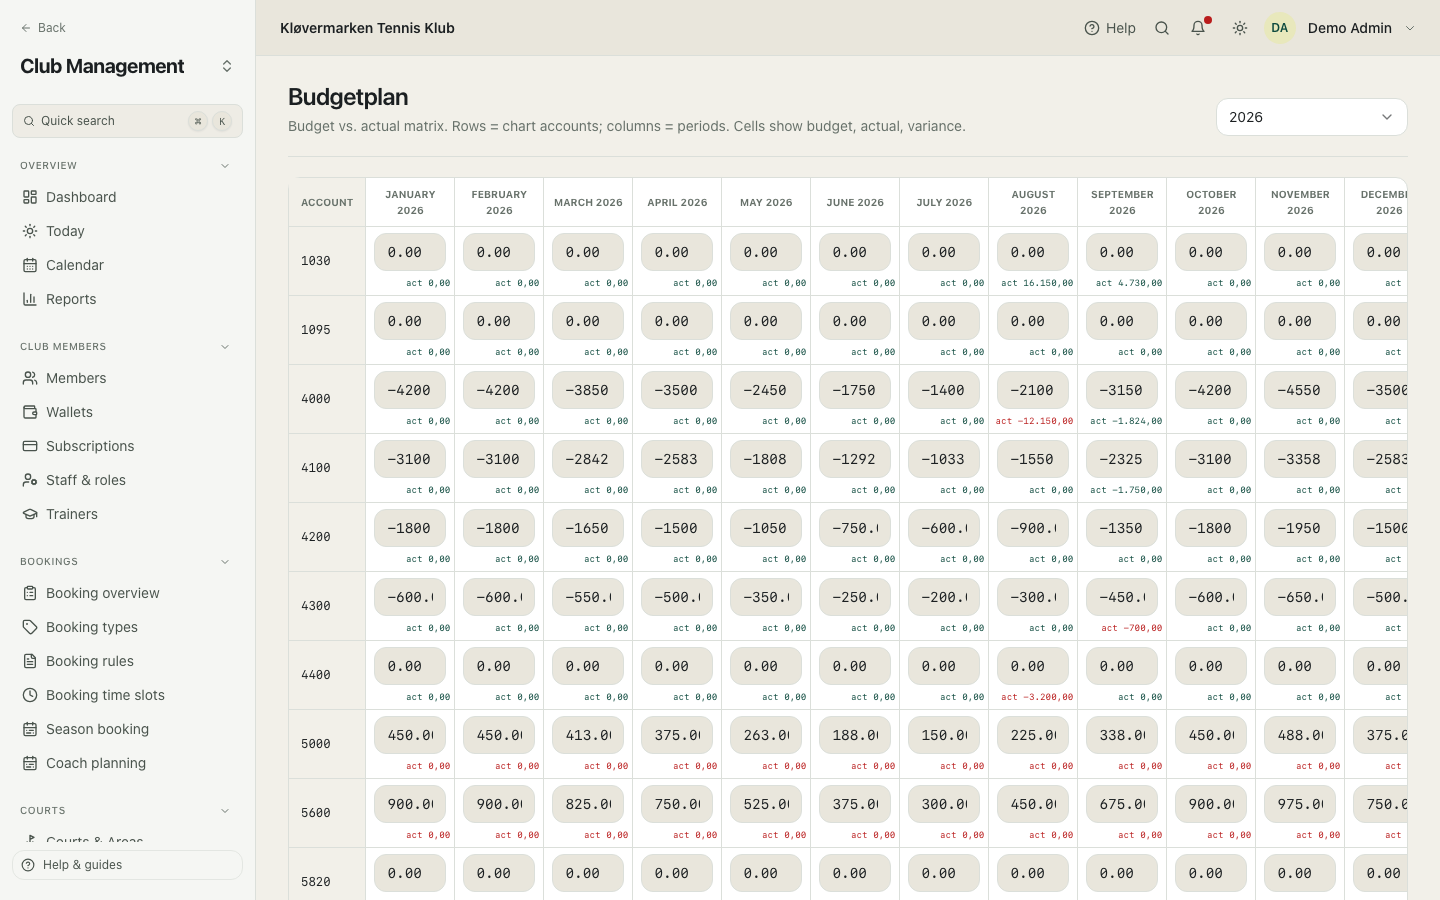The height and width of the screenshot is (900, 1440).
Task: Open the notifications bell icon
Action: pyautogui.click(x=1198, y=28)
